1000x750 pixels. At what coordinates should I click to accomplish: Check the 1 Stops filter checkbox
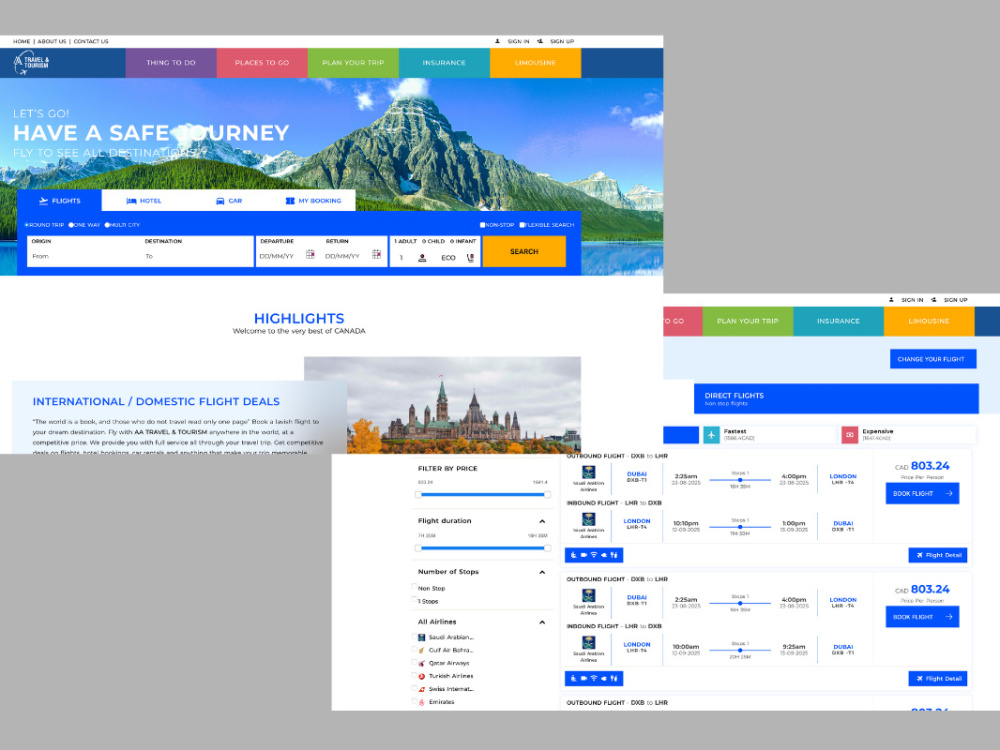coord(415,601)
